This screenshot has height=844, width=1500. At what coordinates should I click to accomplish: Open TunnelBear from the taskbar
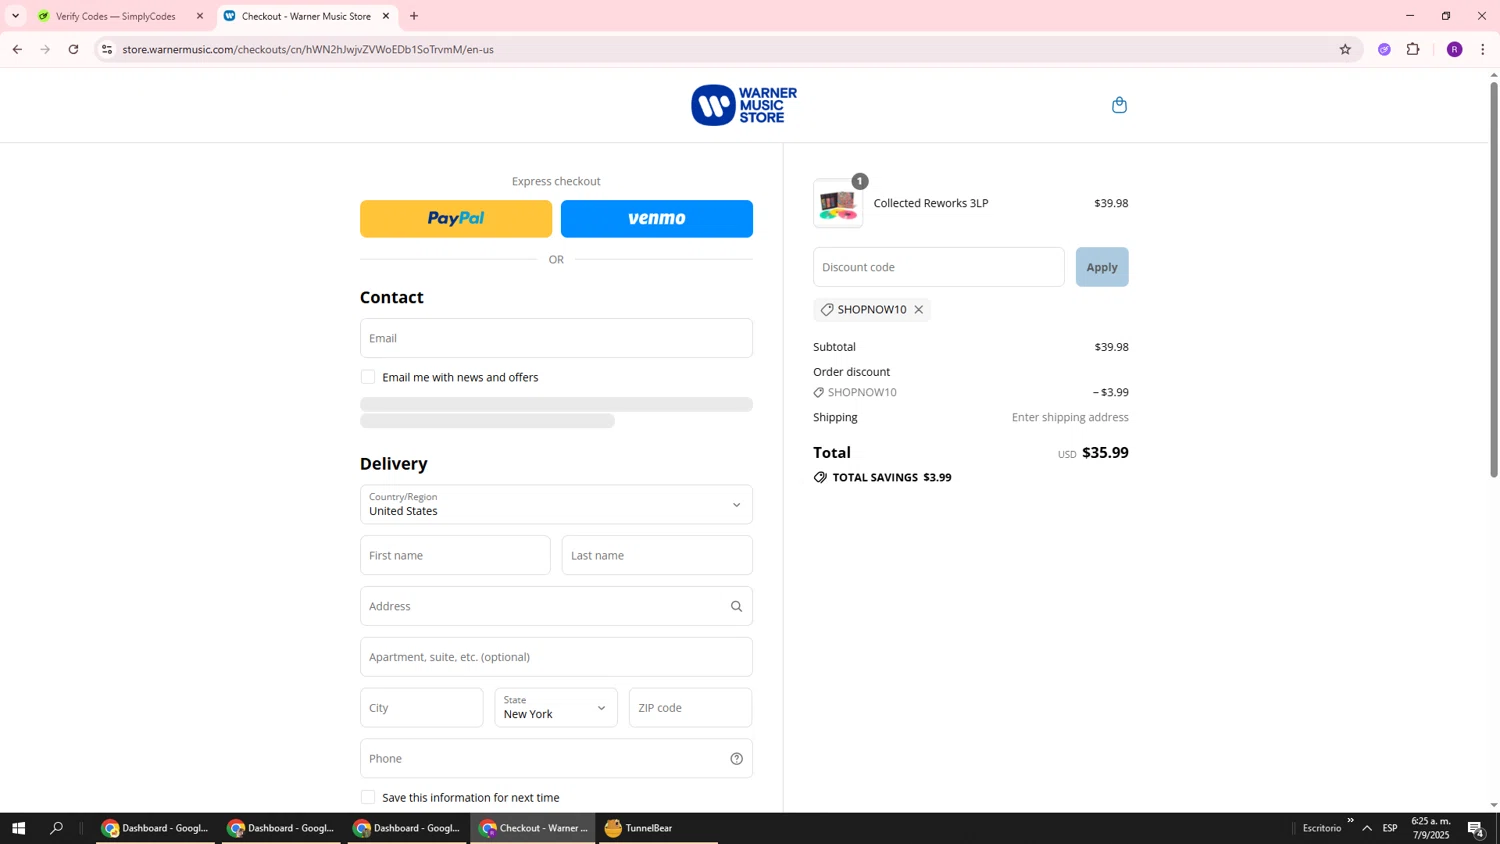[x=658, y=828]
